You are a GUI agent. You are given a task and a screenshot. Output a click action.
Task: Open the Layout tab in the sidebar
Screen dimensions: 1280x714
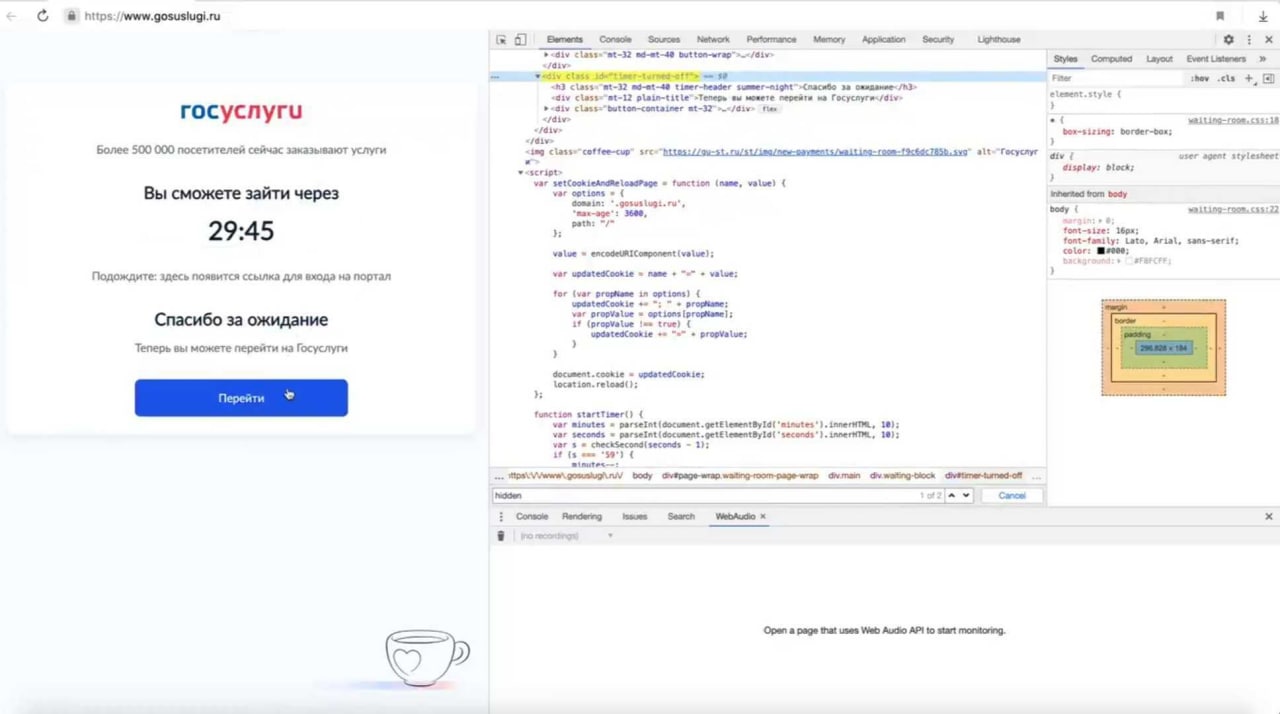pyautogui.click(x=1159, y=59)
